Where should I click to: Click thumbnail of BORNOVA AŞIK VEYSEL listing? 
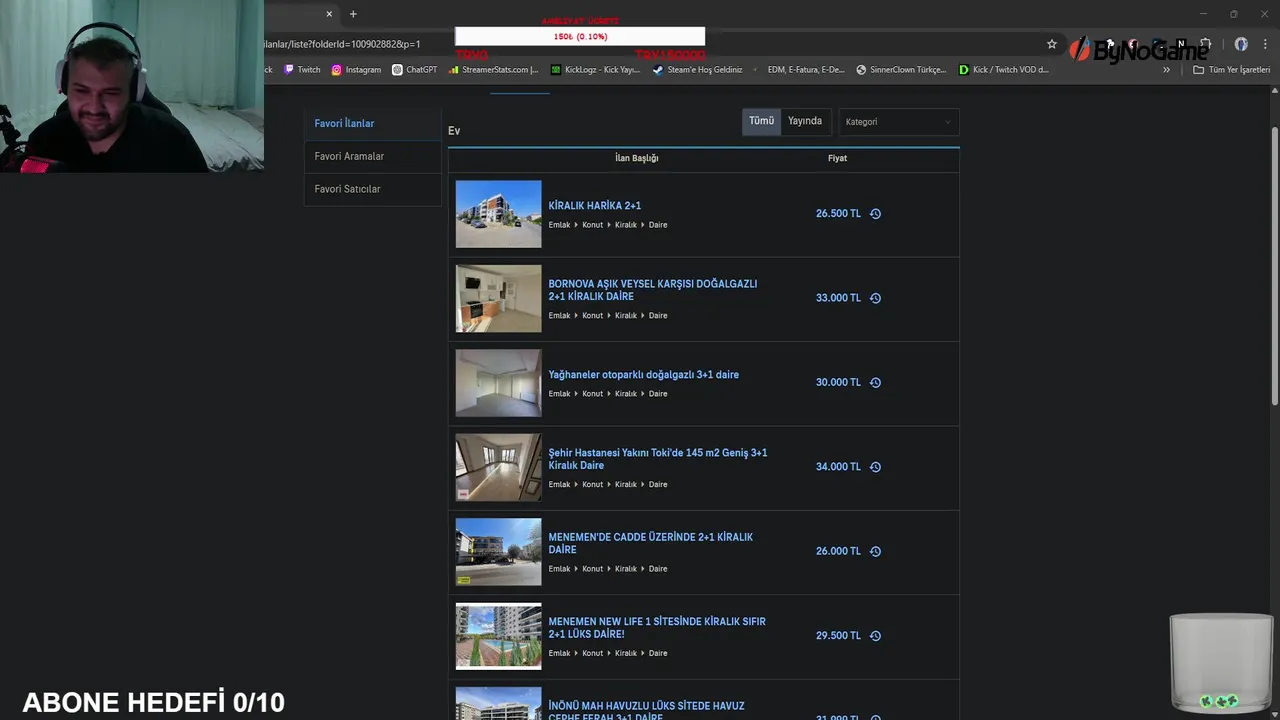[x=498, y=298]
